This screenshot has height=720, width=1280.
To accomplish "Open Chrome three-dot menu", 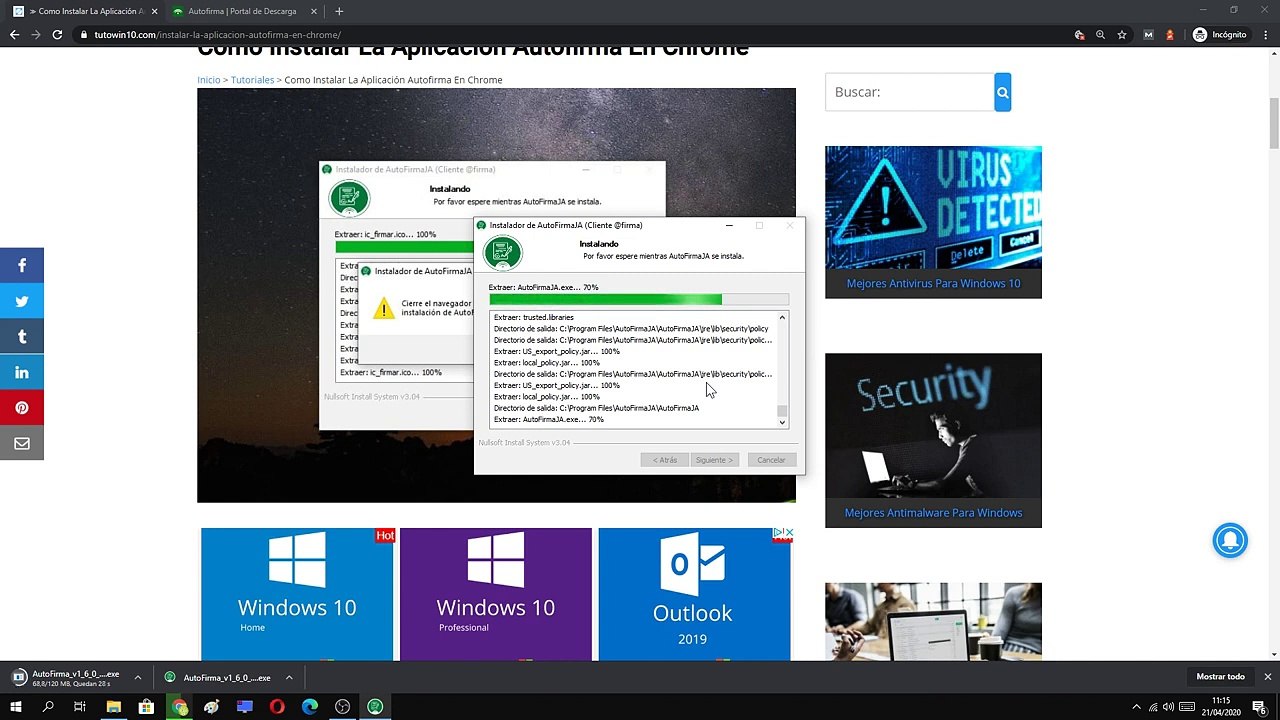I will pos(1266,35).
